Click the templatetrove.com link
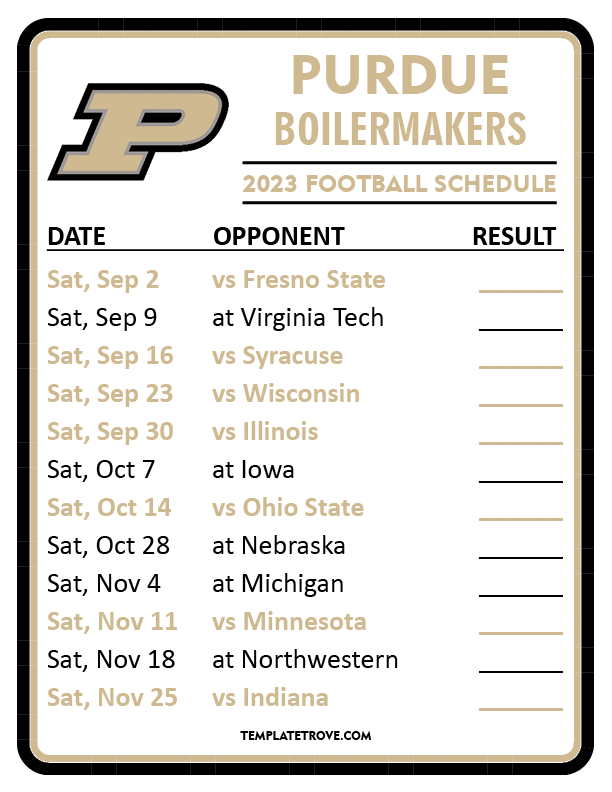This screenshot has width=612, height=792. coord(306,735)
